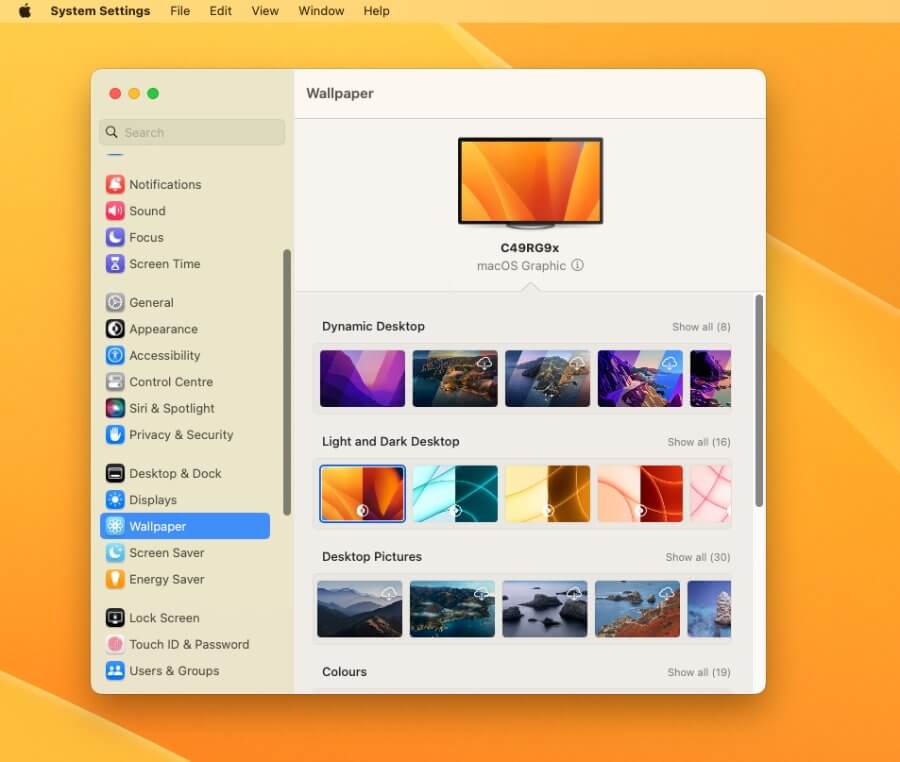The width and height of the screenshot is (900, 762).
Task: Select Focus in the sidebar
Action: pyautogui.click(x=144, y=237)
